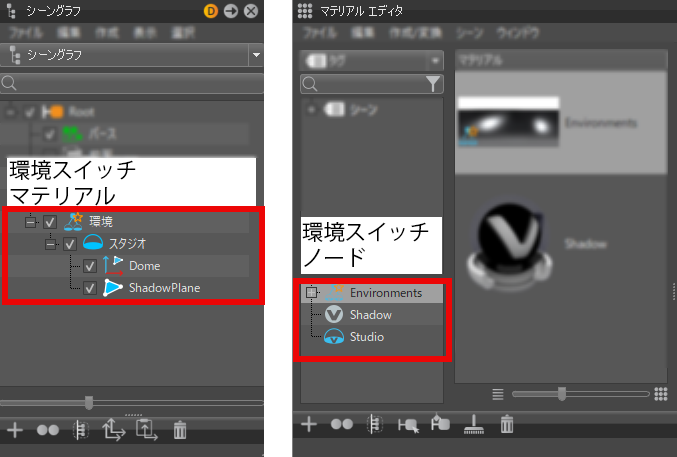Click the clipboard paste icon in Scenegraph toolbar
Image resolution: width=677 pixels, height=457 pixels.
[x=147, y=430]
